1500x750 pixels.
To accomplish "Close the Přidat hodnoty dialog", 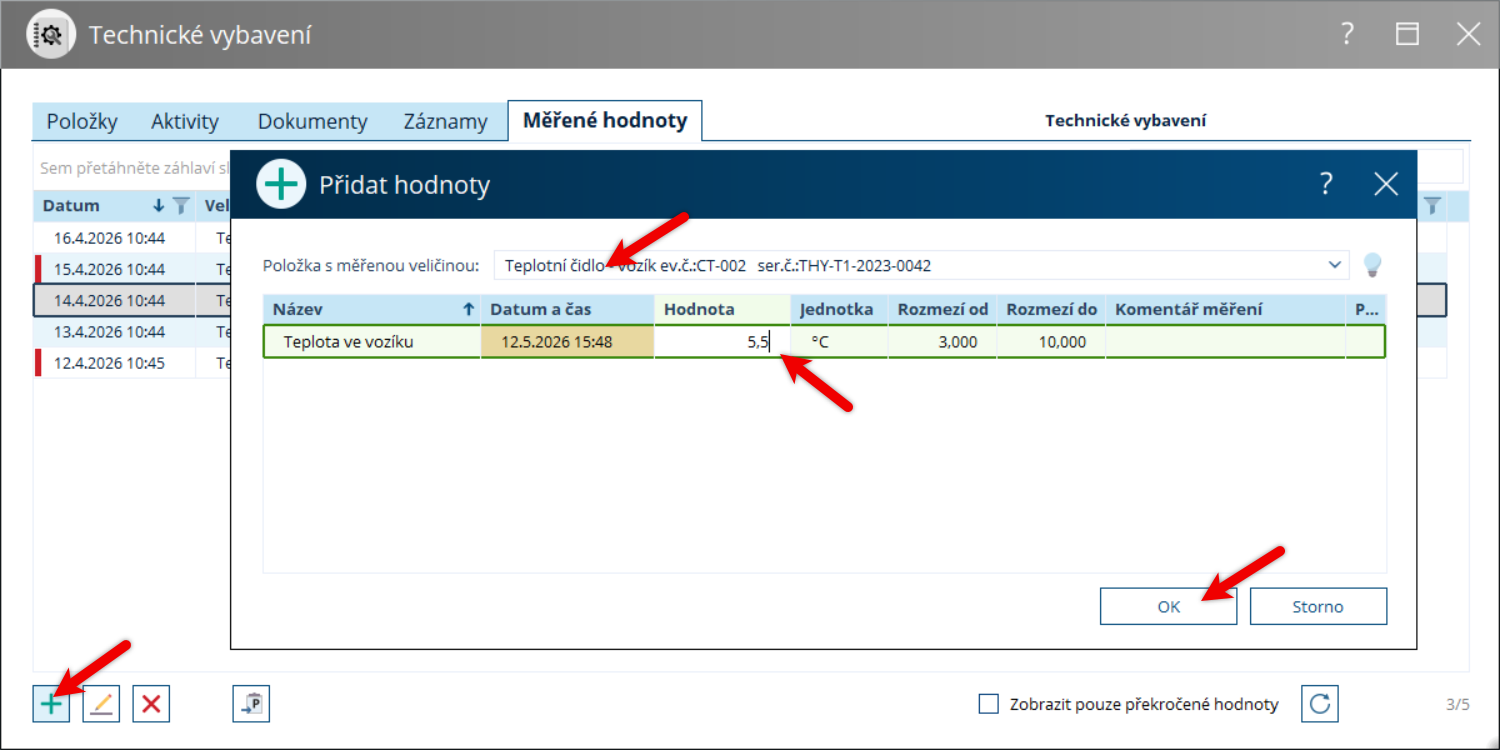I will tap(1386, 184).
